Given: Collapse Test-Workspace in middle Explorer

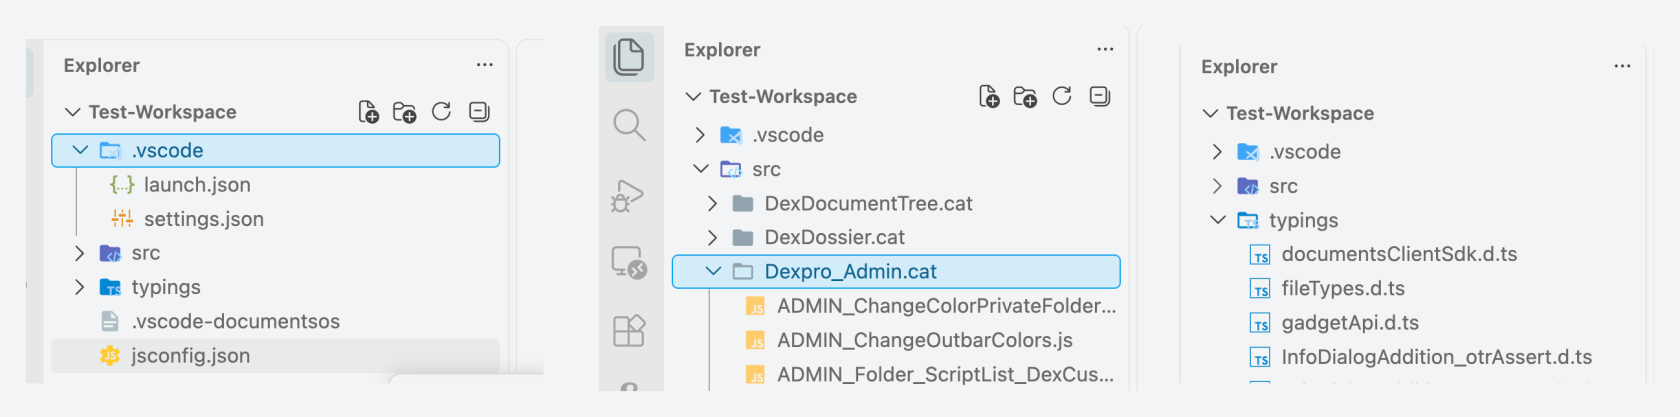Looking at the screenshot, I should pyautogui.click(x=693, y=96).
